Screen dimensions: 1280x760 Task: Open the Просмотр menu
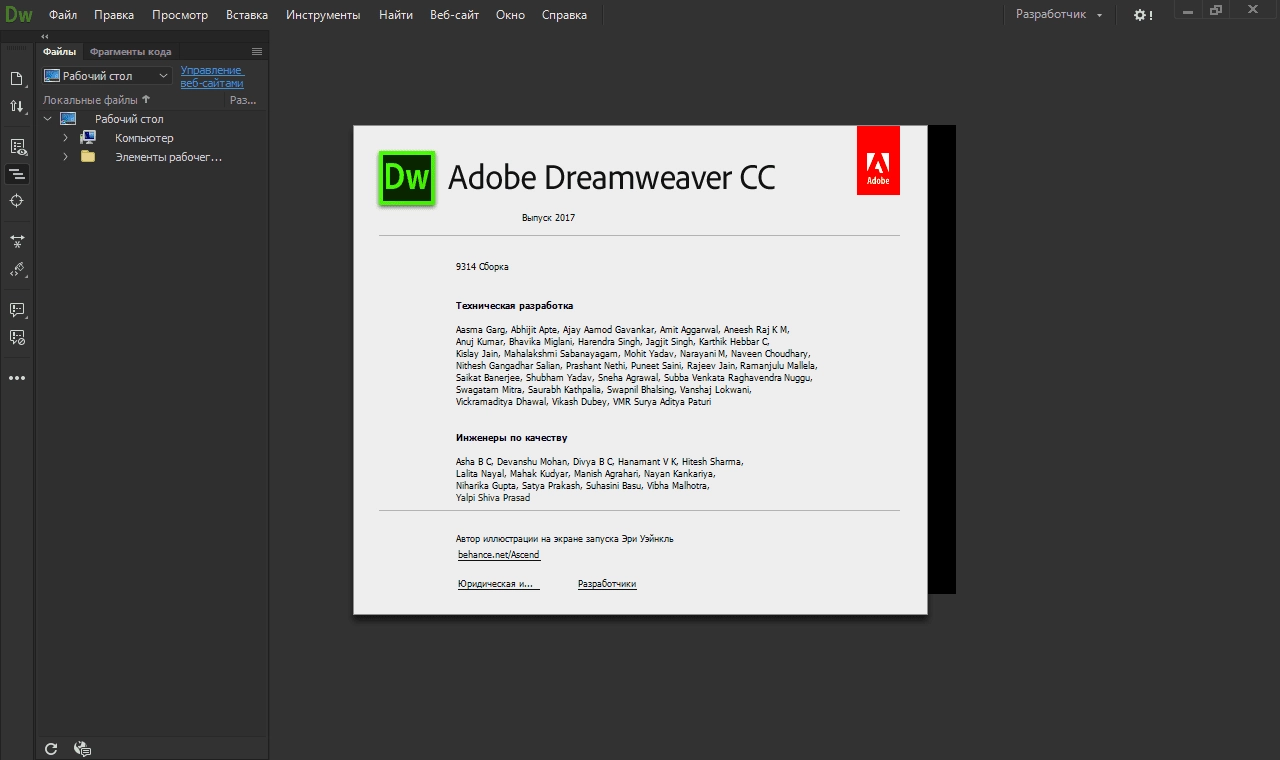pos(180,15)
